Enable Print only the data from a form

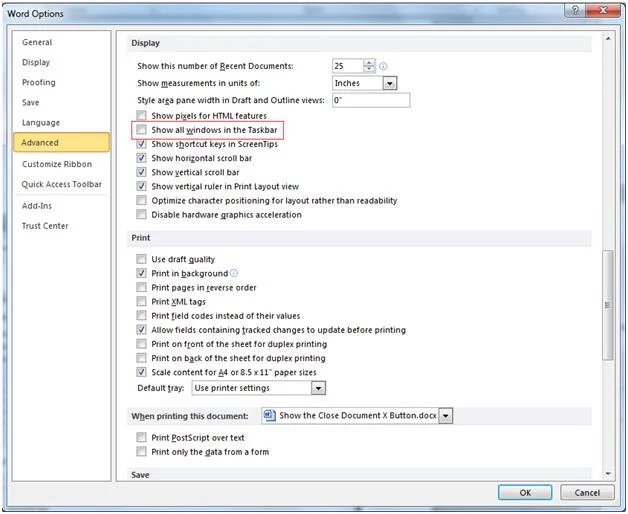(141, 452)
